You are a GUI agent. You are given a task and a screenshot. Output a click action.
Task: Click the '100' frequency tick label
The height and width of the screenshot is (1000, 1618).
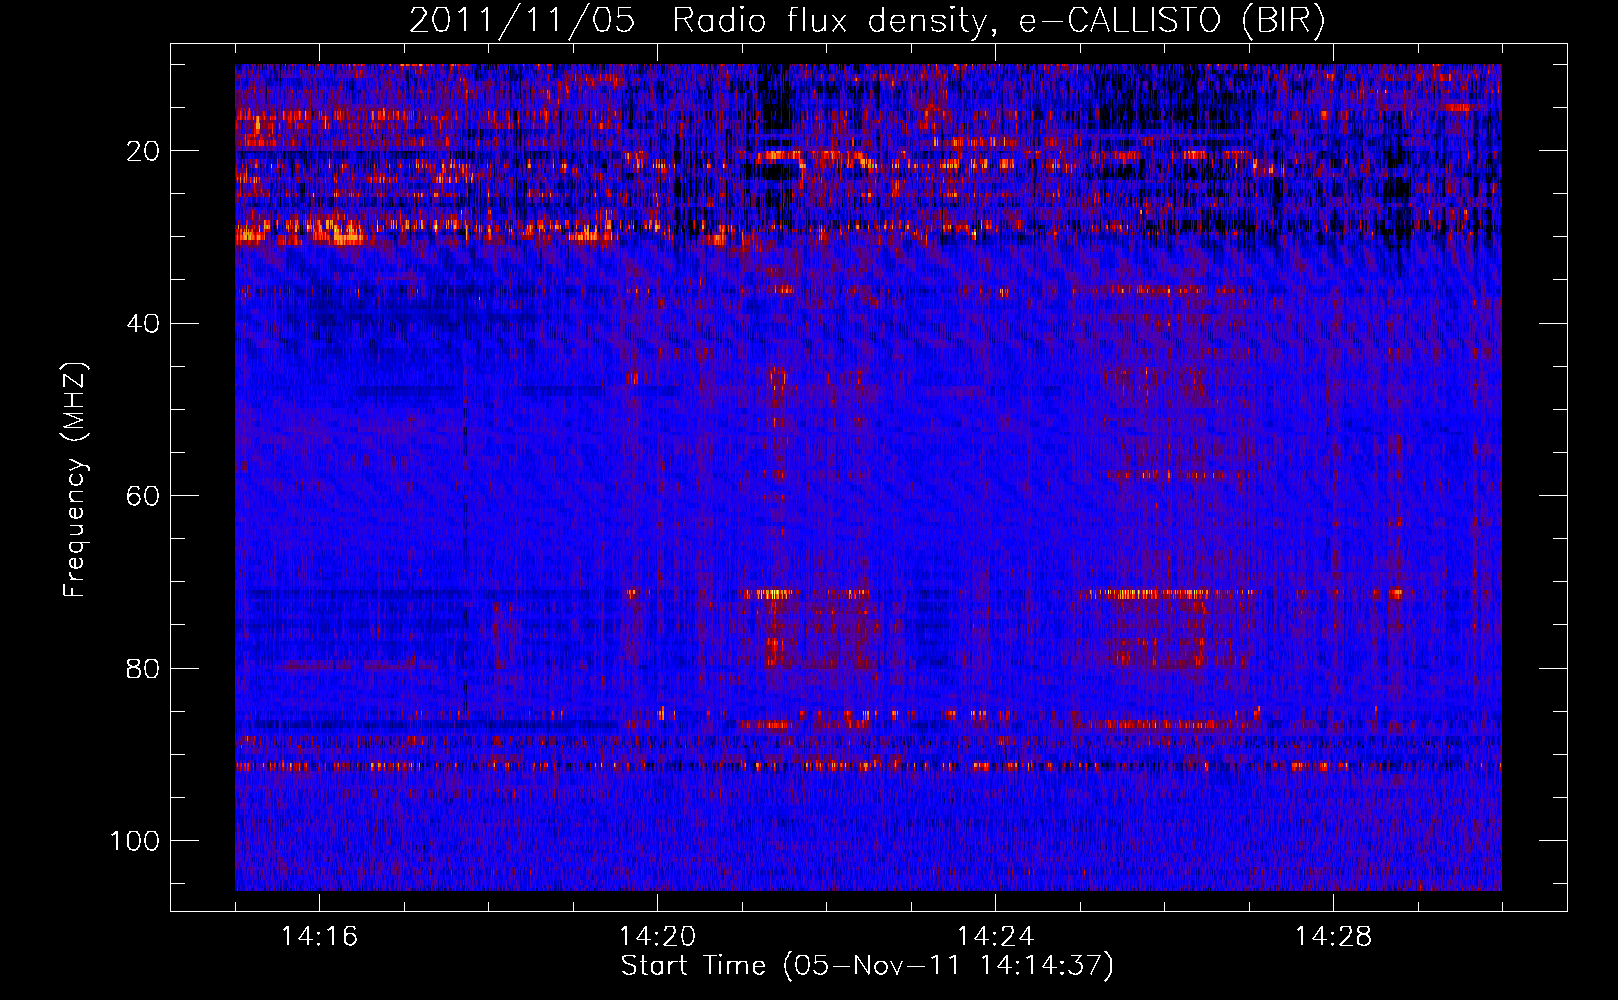pos(136,841)
